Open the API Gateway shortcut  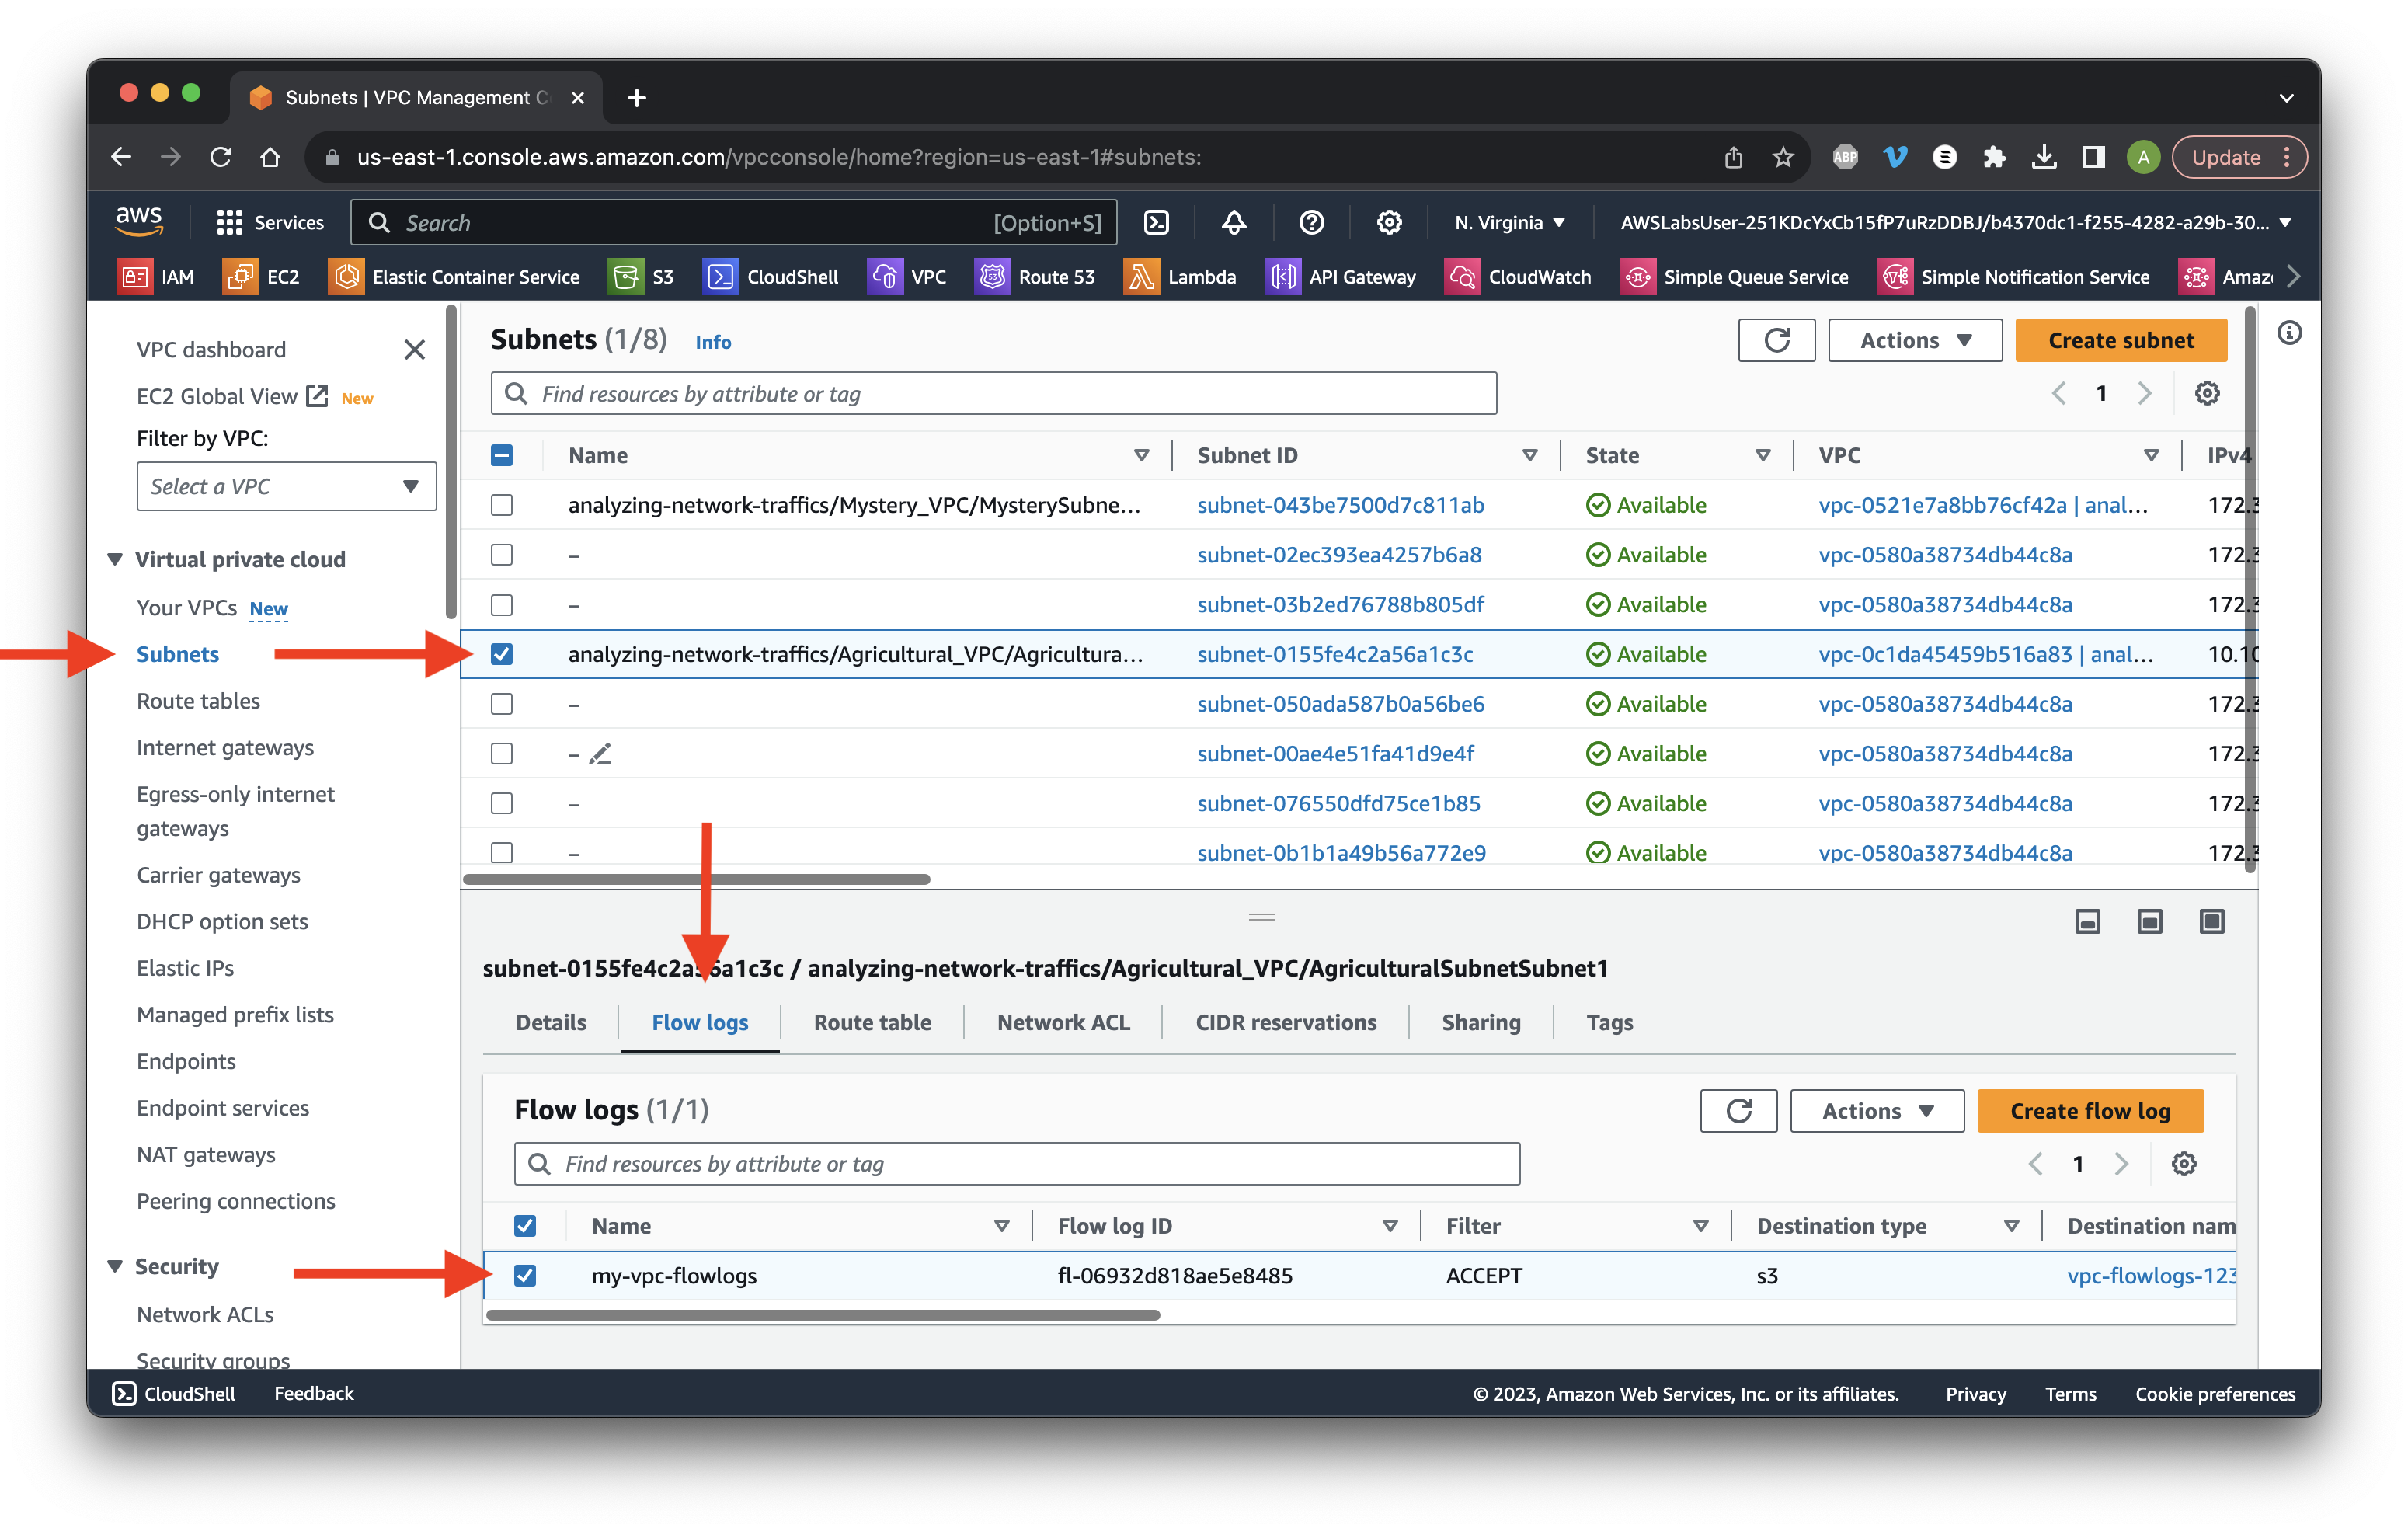pos(1341,277)
